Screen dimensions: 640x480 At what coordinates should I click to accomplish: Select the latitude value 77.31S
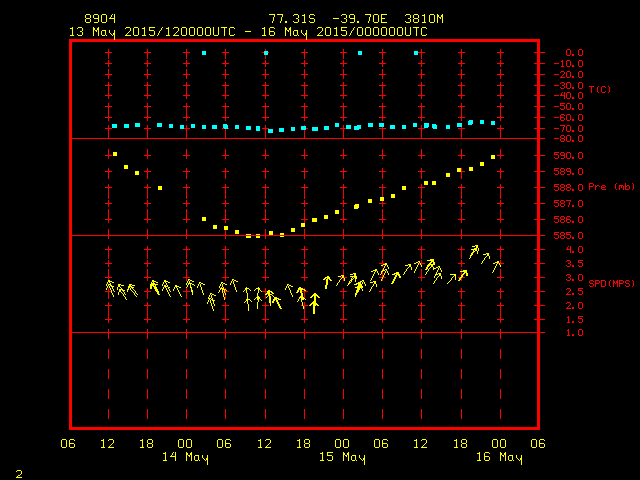point(292,19)
